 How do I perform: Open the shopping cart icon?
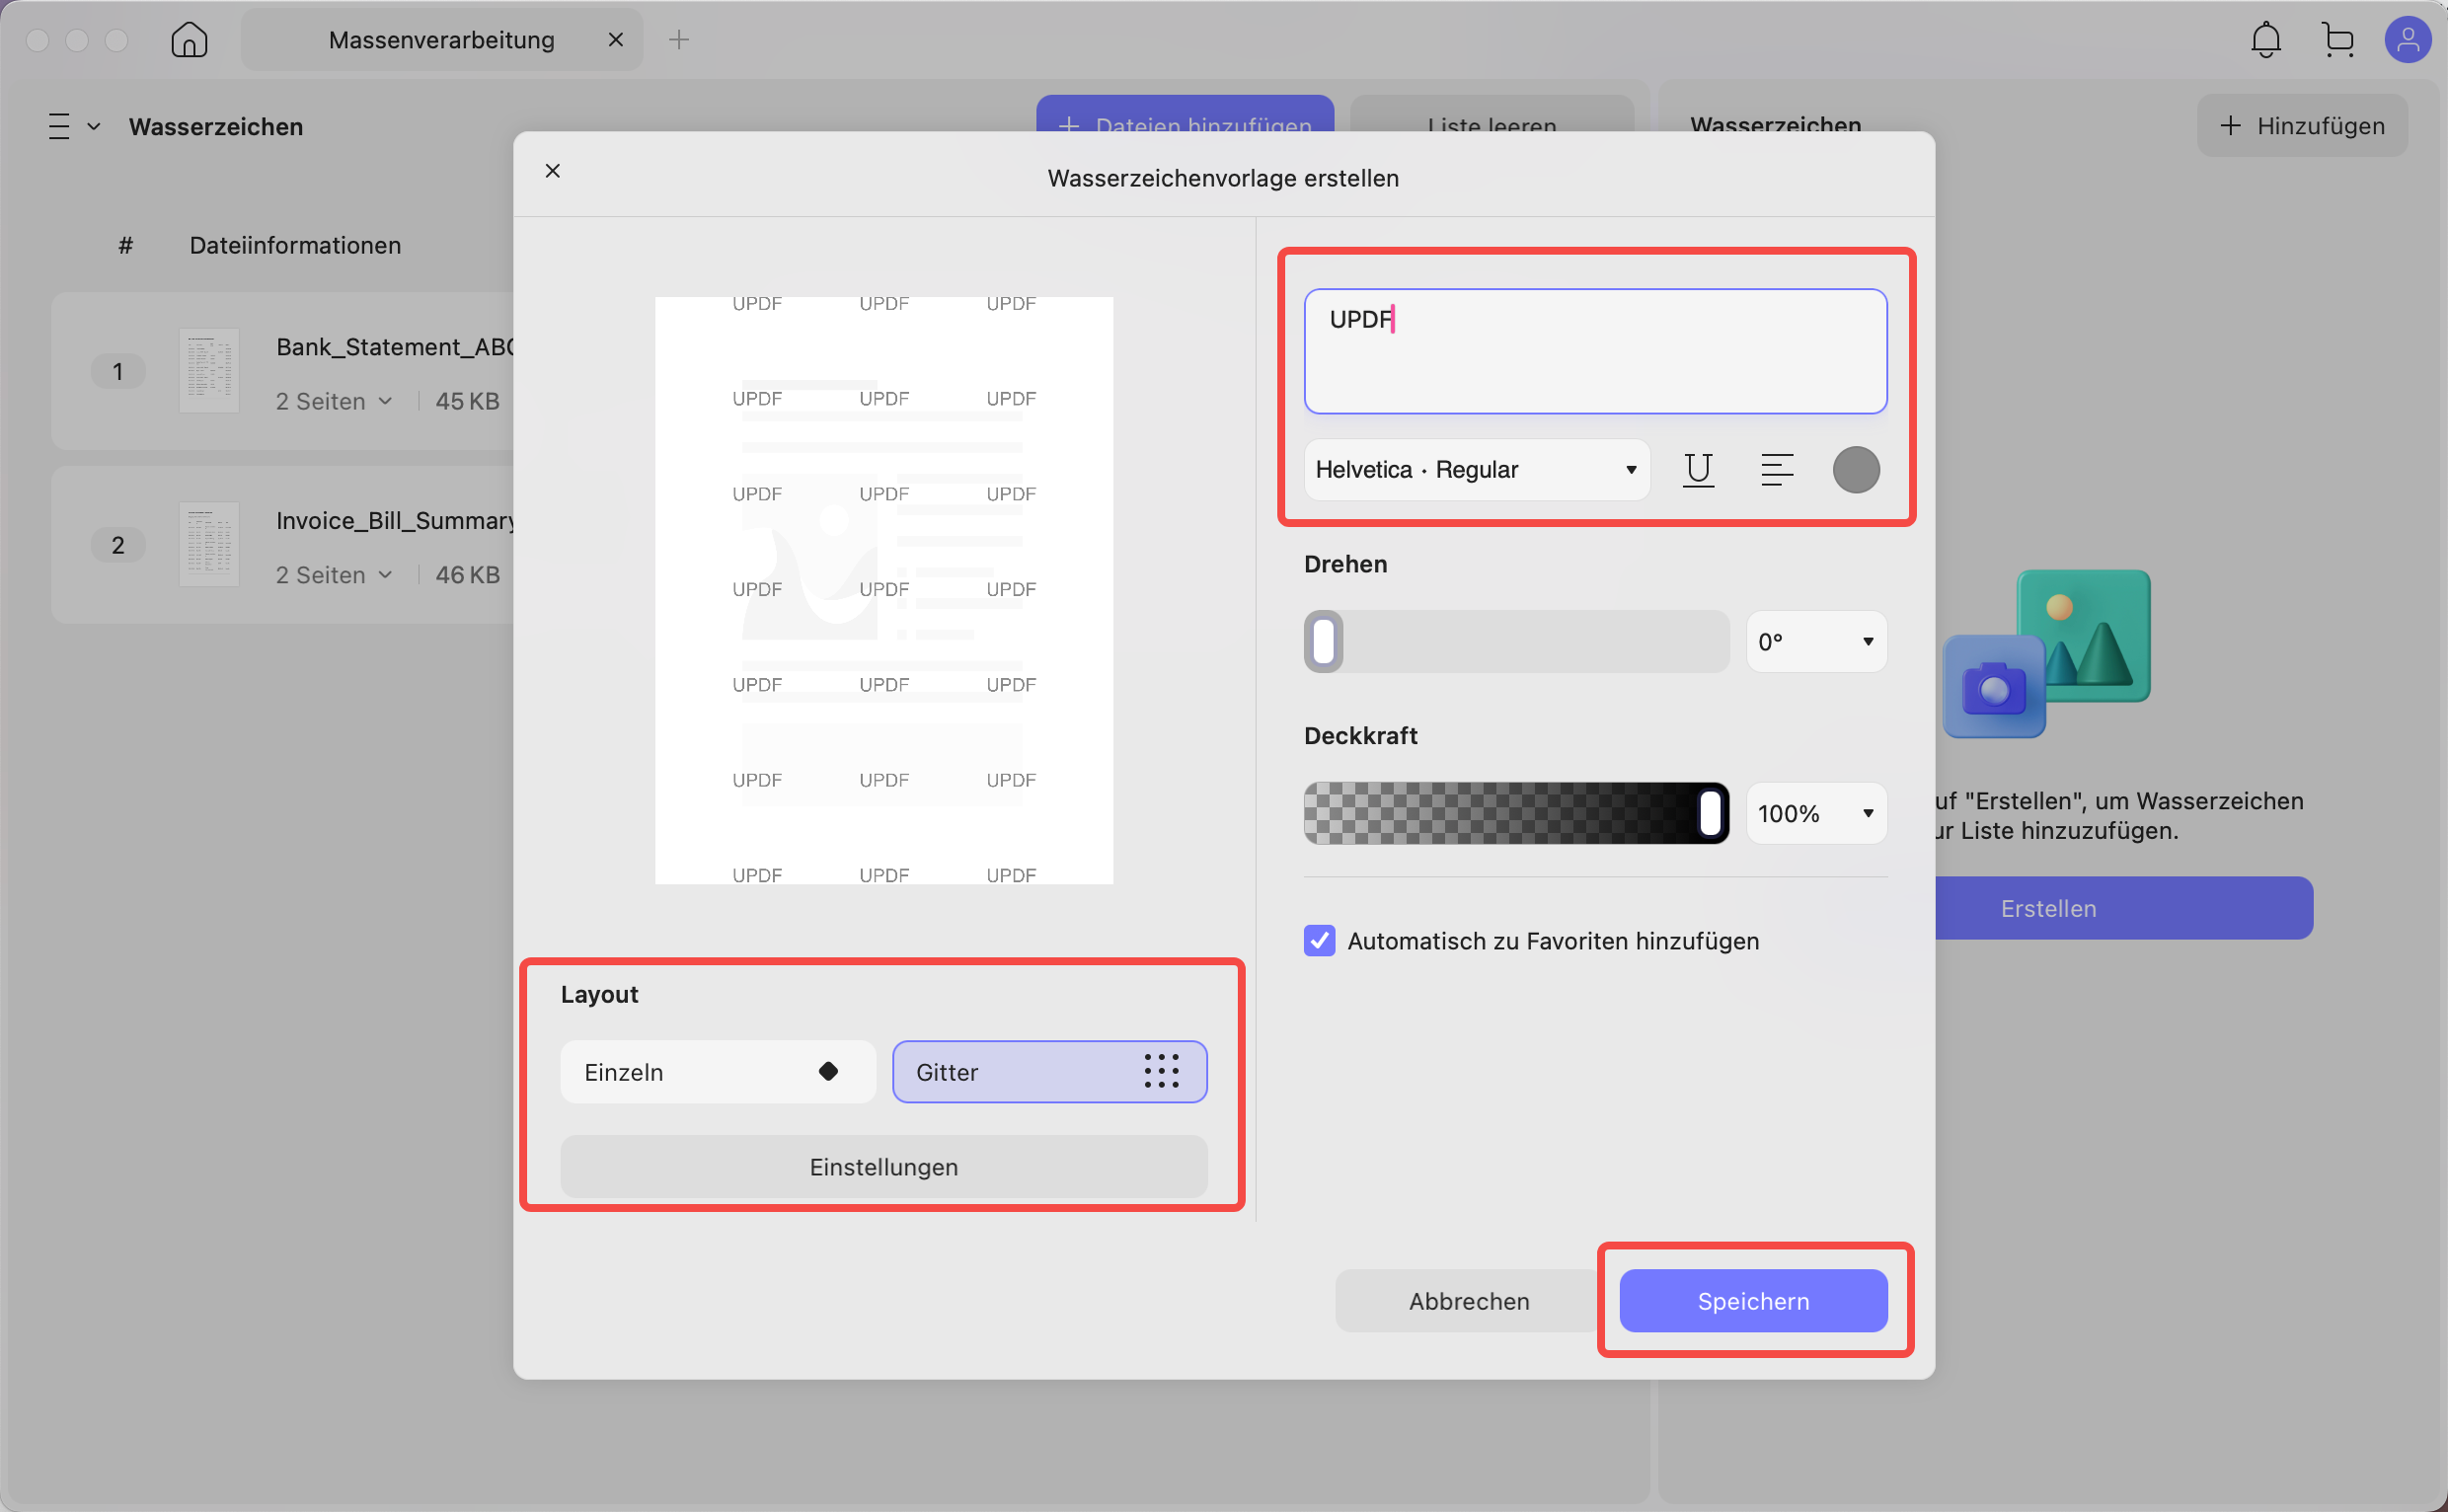click(2338, 40)
